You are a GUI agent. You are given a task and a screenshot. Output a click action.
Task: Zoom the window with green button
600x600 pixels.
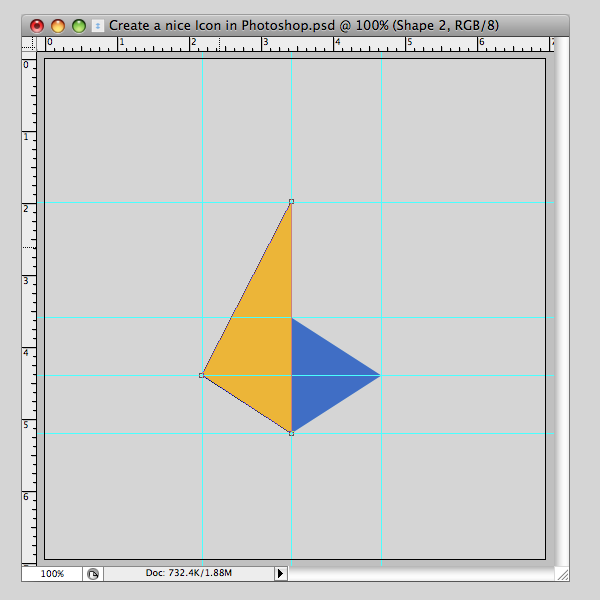(79, 26)
